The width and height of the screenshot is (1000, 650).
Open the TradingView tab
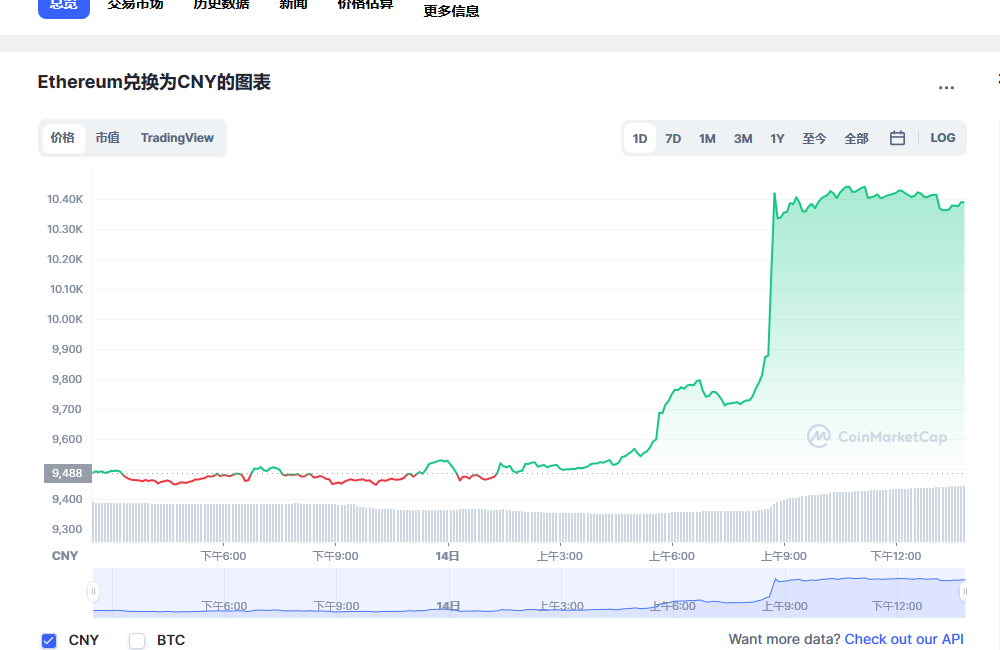177,138
